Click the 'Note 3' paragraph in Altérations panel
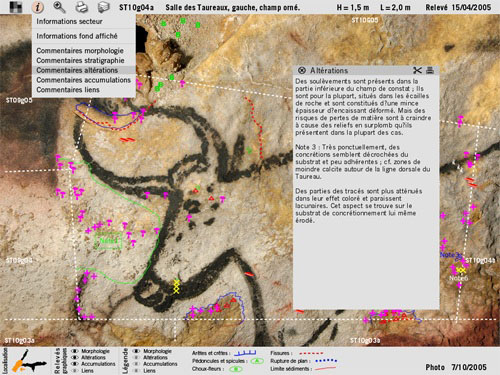This screenshot has height=375, width=500. coord(363,162)
